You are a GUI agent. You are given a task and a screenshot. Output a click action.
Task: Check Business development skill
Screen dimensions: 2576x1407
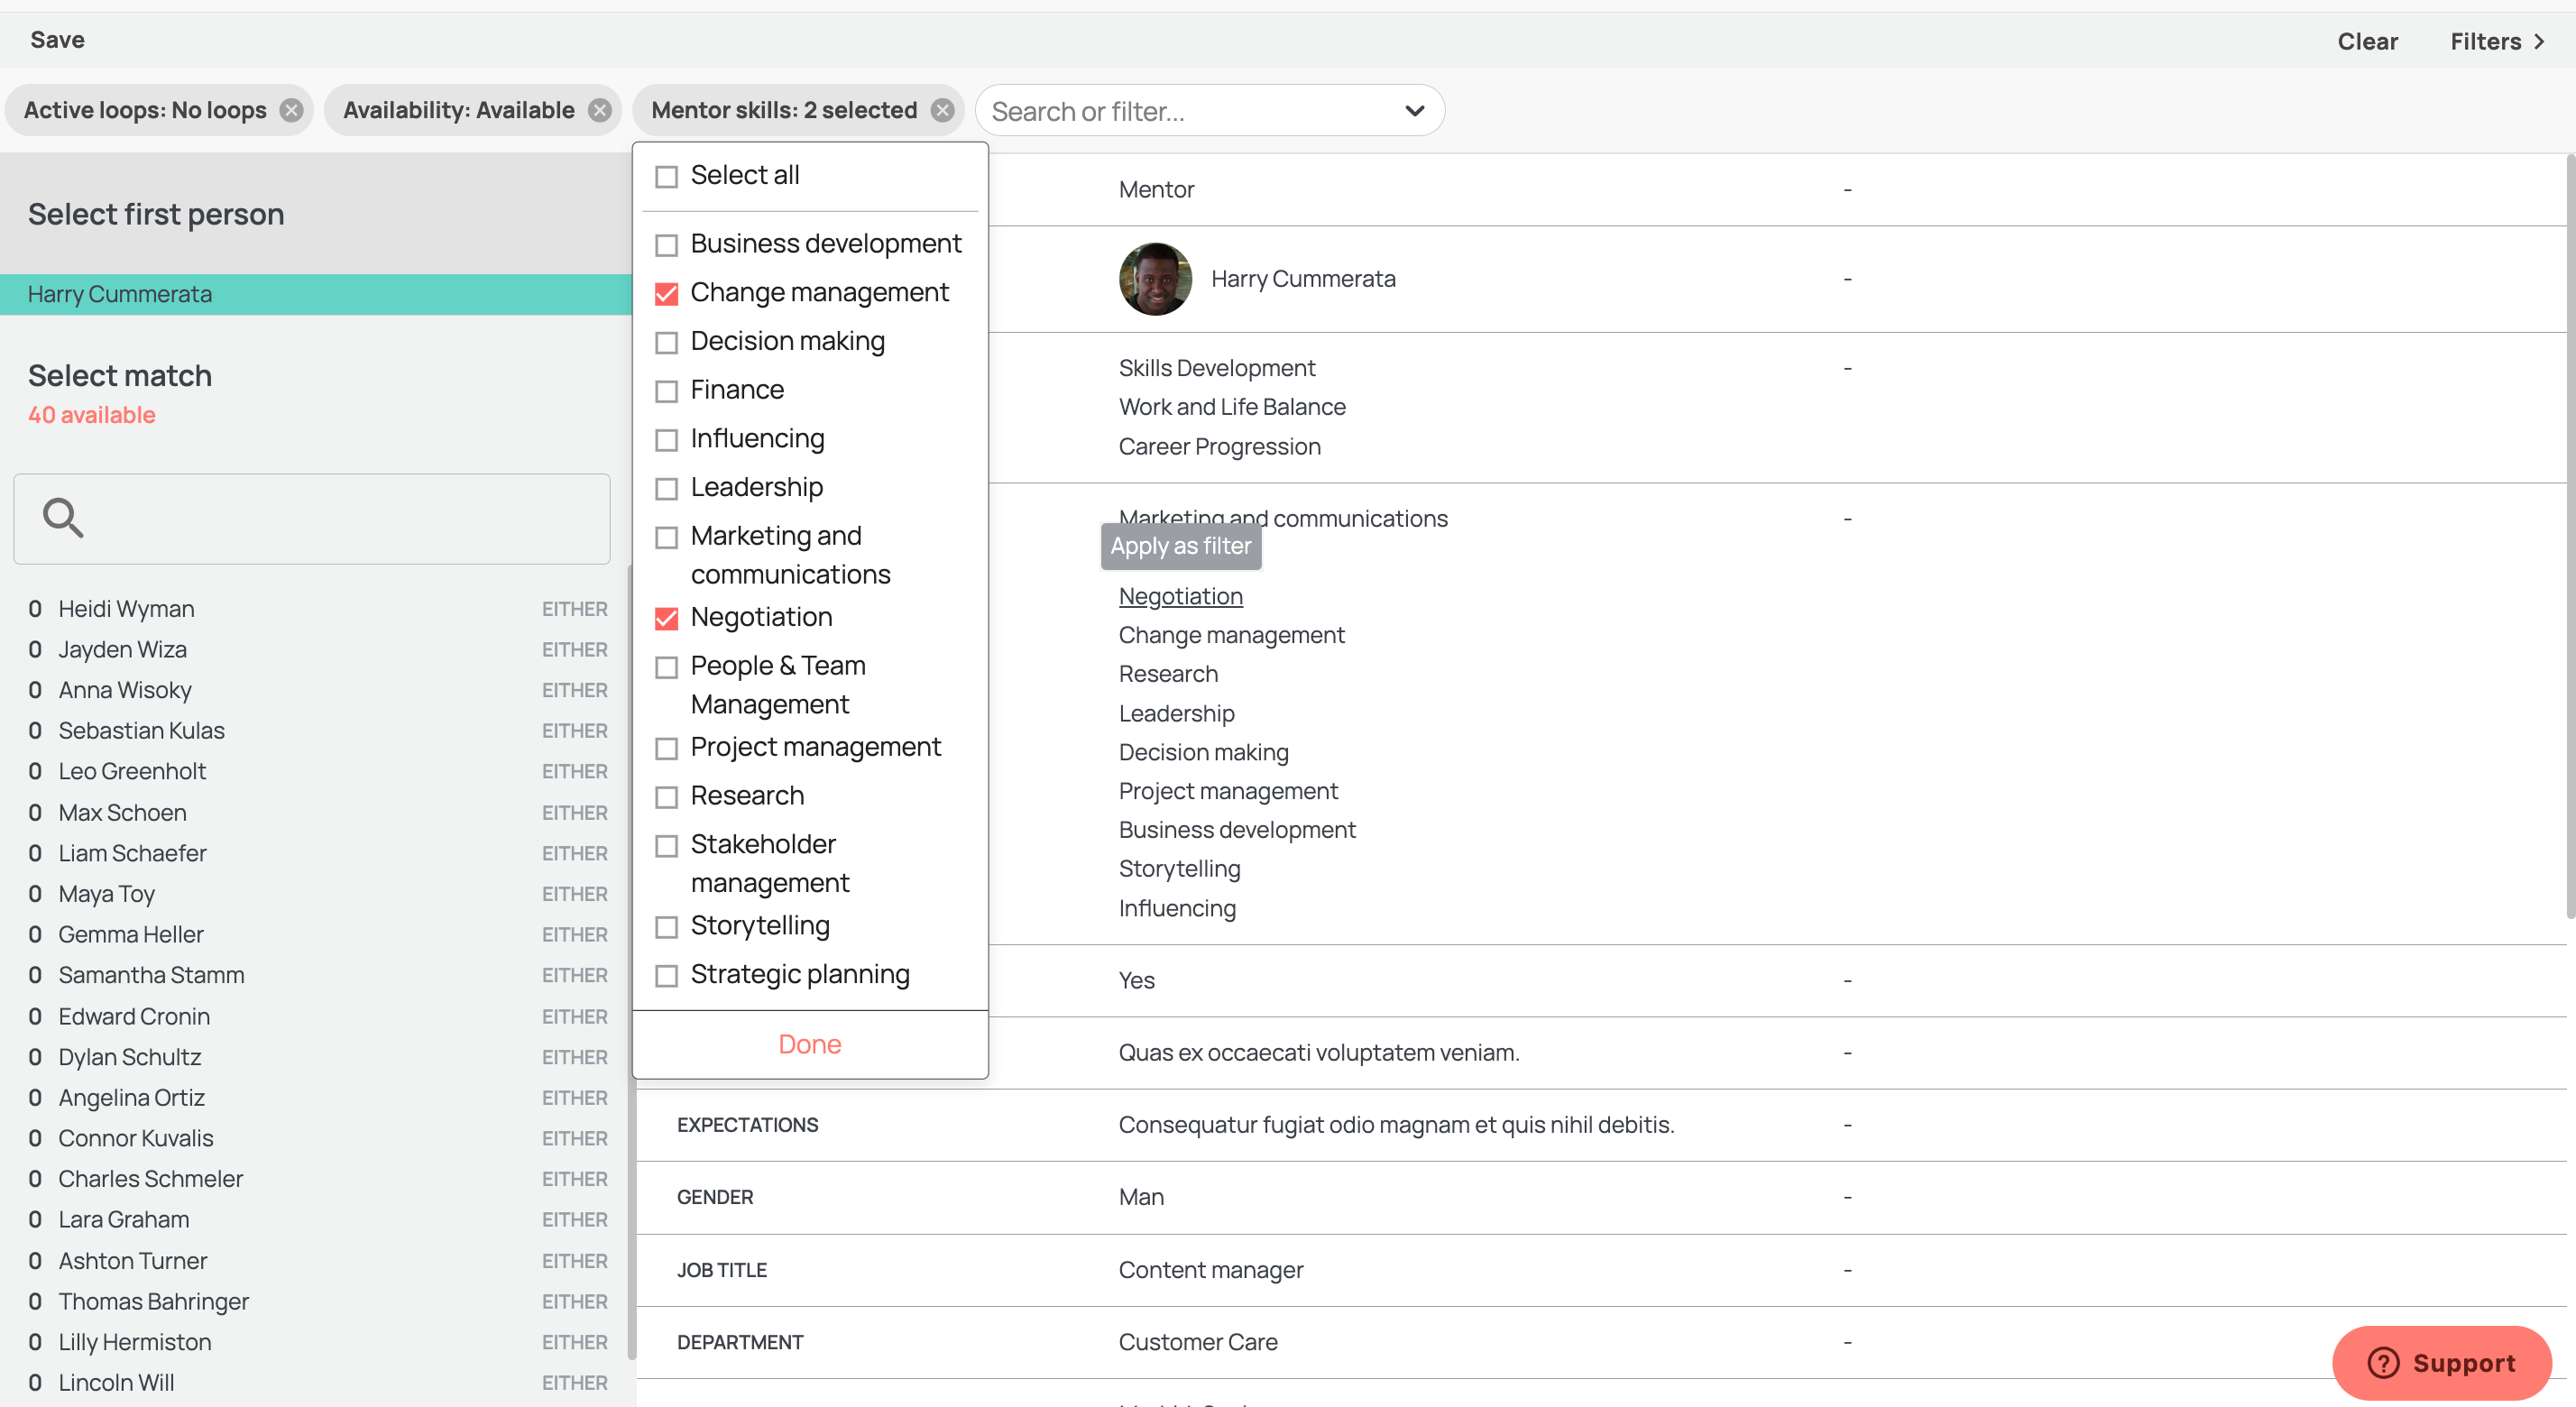(x=666, y=245)
